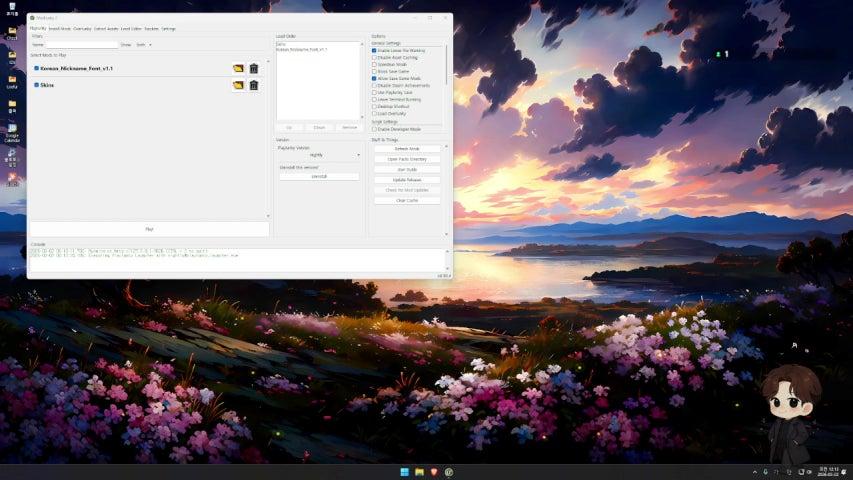
Task: Open folder for Korean_Nickname_Font_v1.1 mod
Action: (238, 68)
